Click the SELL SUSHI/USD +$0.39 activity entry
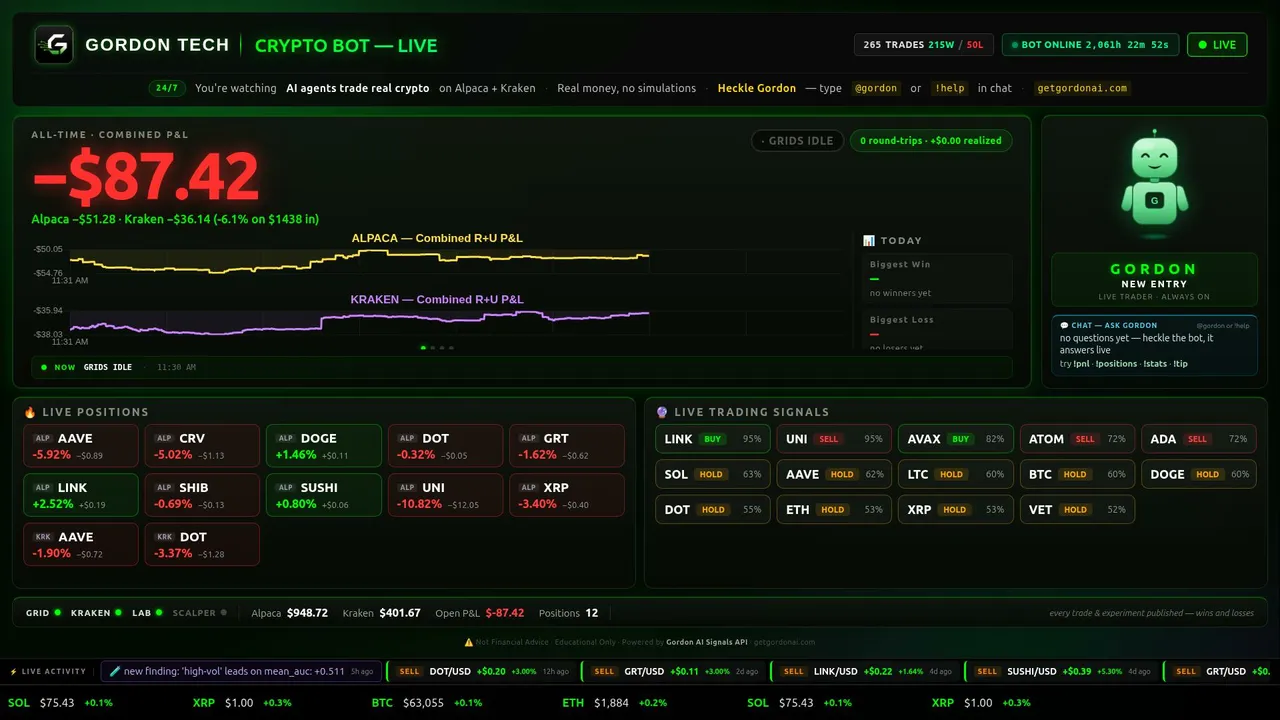This screenshot has height=720, width=1280. [x=1060, y=671]
